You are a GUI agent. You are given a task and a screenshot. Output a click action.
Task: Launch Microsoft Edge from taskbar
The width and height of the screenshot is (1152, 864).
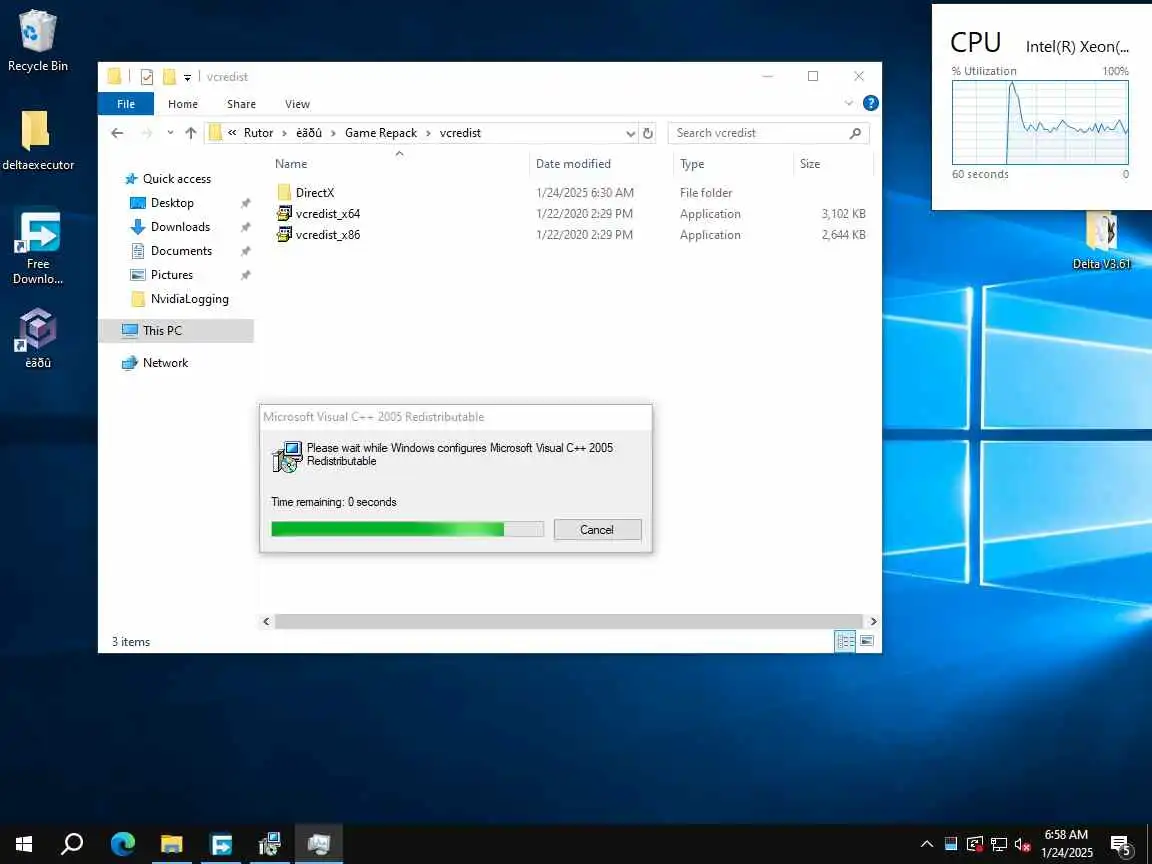point(123,843)
